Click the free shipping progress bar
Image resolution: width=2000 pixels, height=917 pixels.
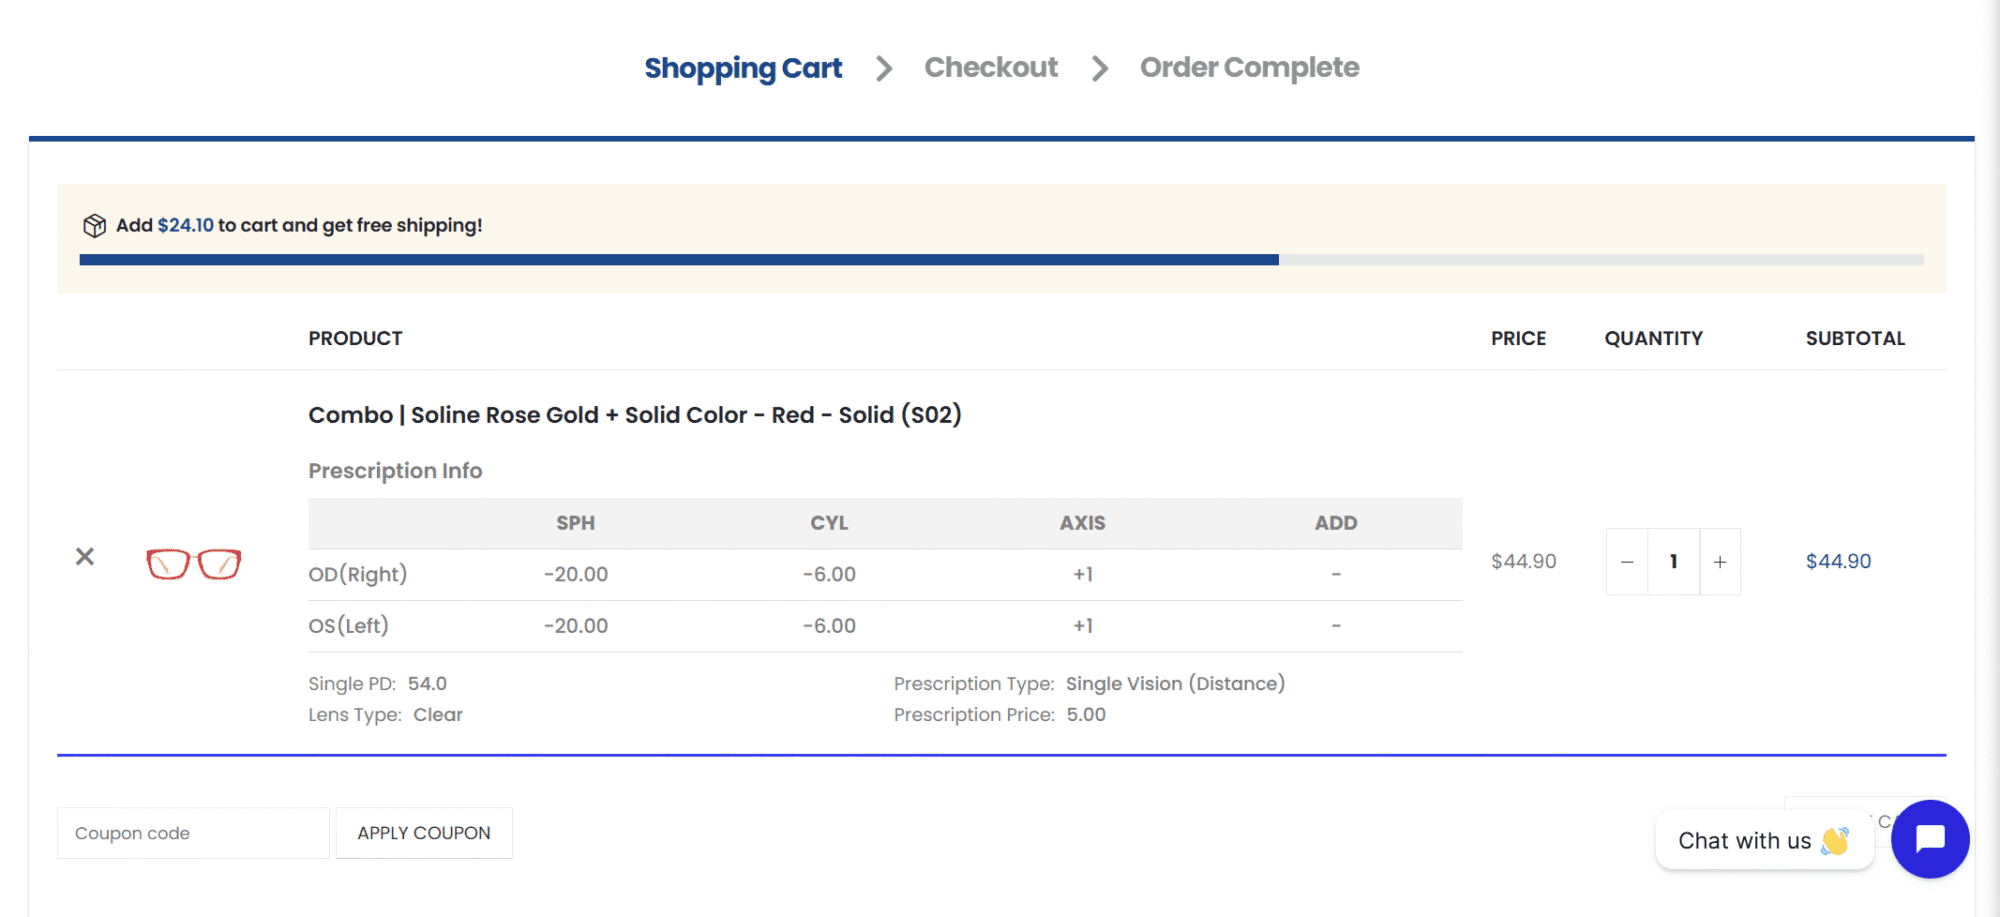click(1000, 260)
